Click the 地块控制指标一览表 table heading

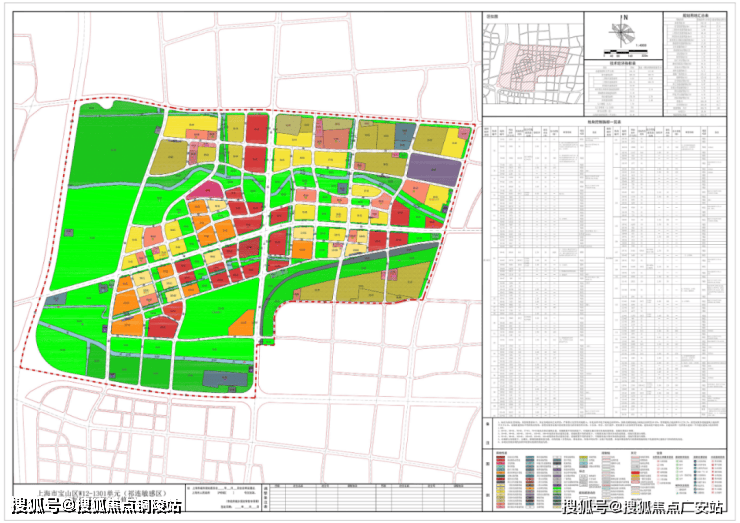(x=605, y=122)
